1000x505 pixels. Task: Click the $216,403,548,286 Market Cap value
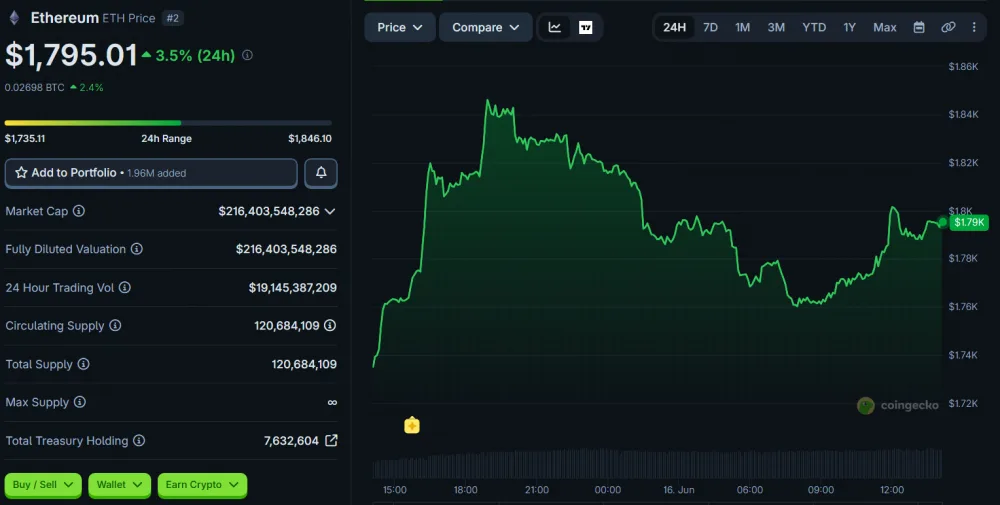(x=269, y=211)
